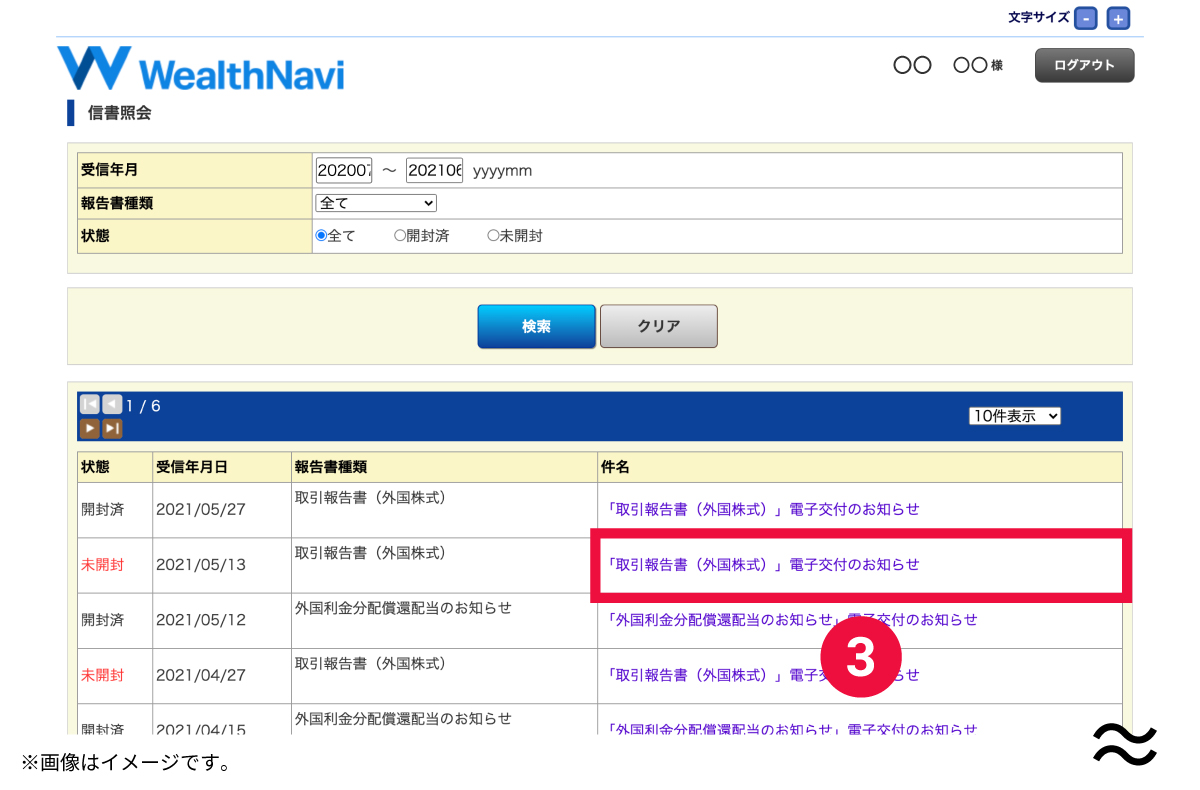Click the ログアウト button
The image size is (1200, 790).
(x=1084, y=65)
